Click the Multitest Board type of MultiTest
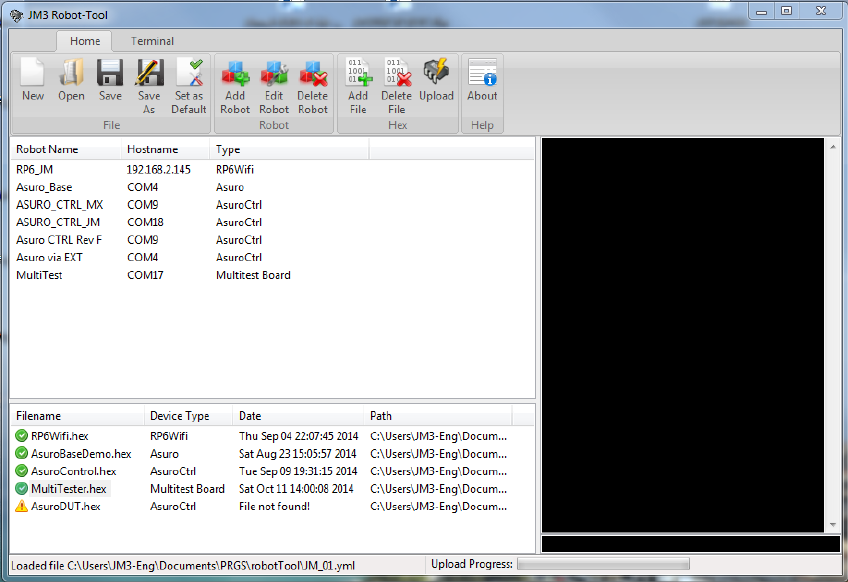Screen dimensions: 848x582 (253, 275)
